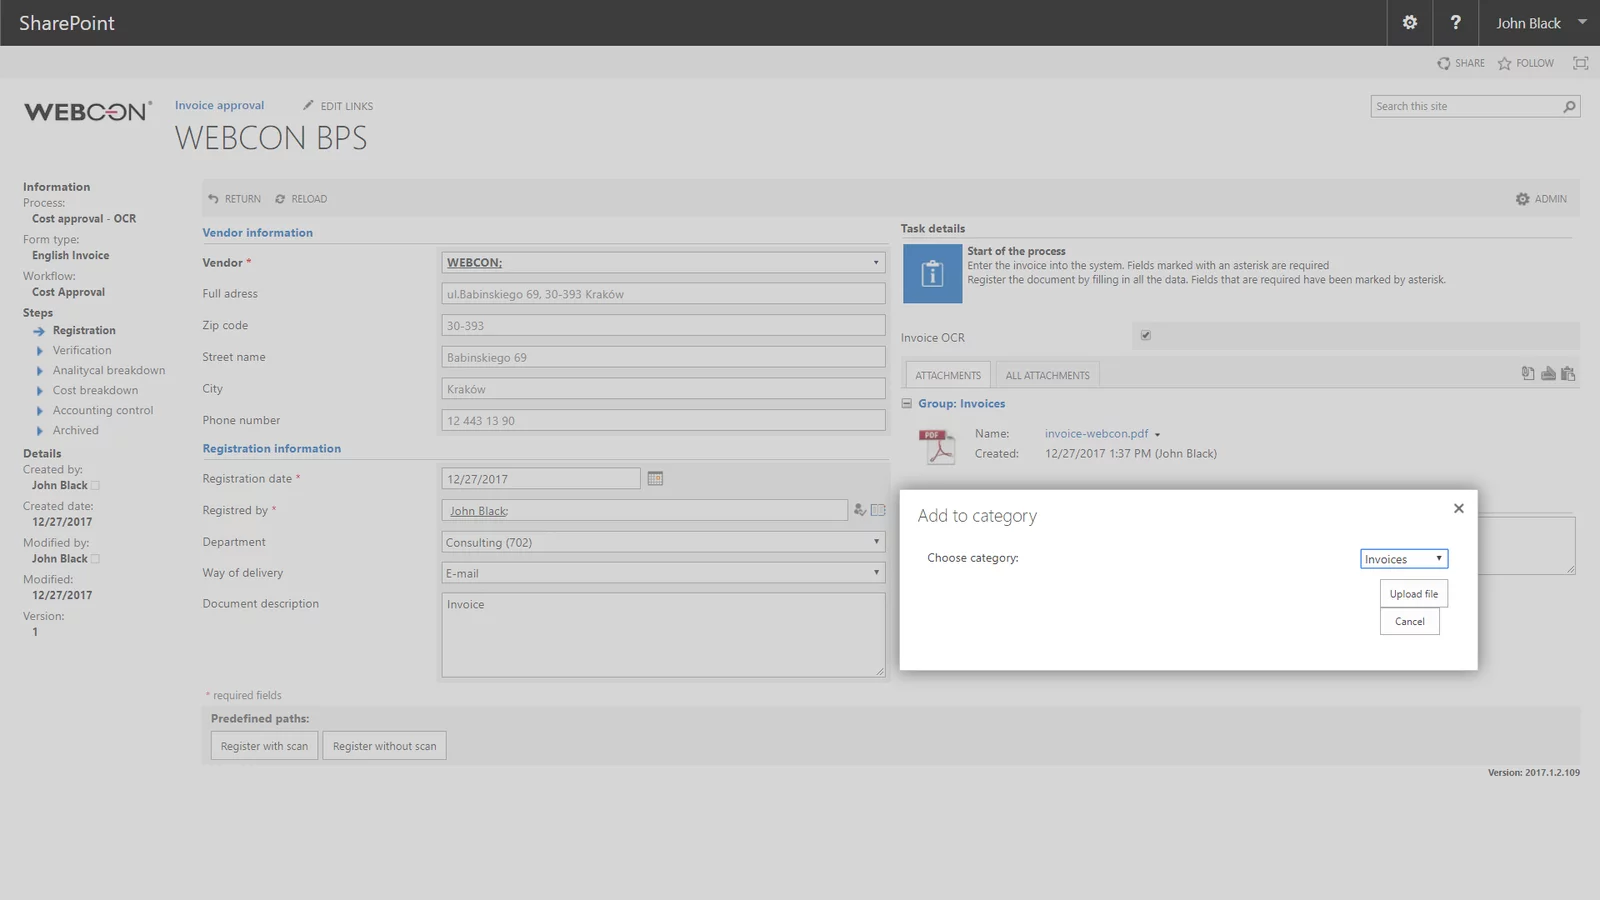Click the check names icon beside Registered by
1600x900 pixels.
859,510
